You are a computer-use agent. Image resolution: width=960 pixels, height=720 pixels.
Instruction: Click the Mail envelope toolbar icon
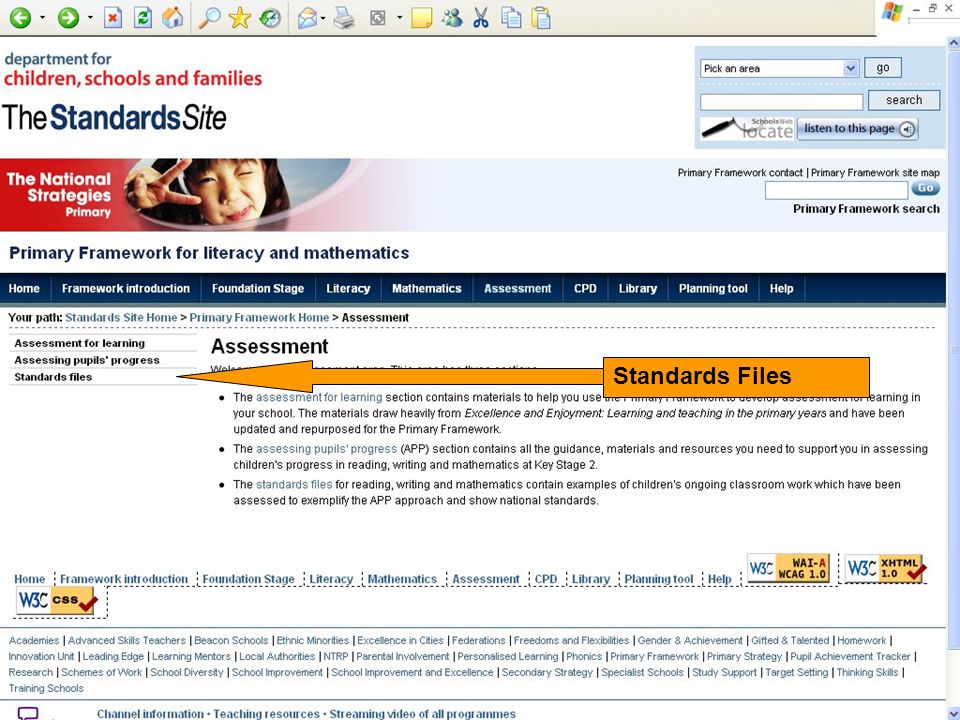click(307, 18)
